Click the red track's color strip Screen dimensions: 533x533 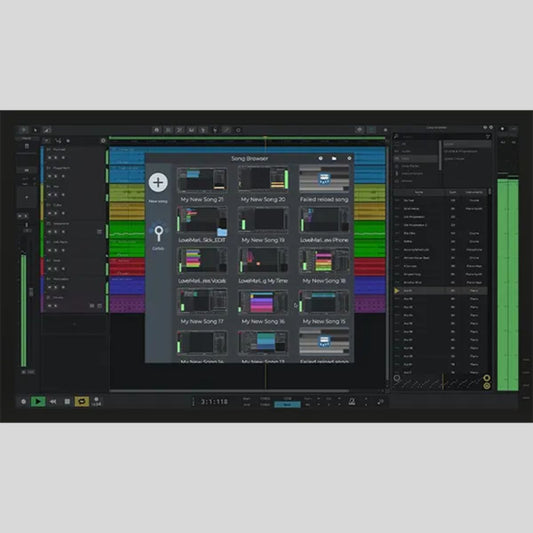42,266
